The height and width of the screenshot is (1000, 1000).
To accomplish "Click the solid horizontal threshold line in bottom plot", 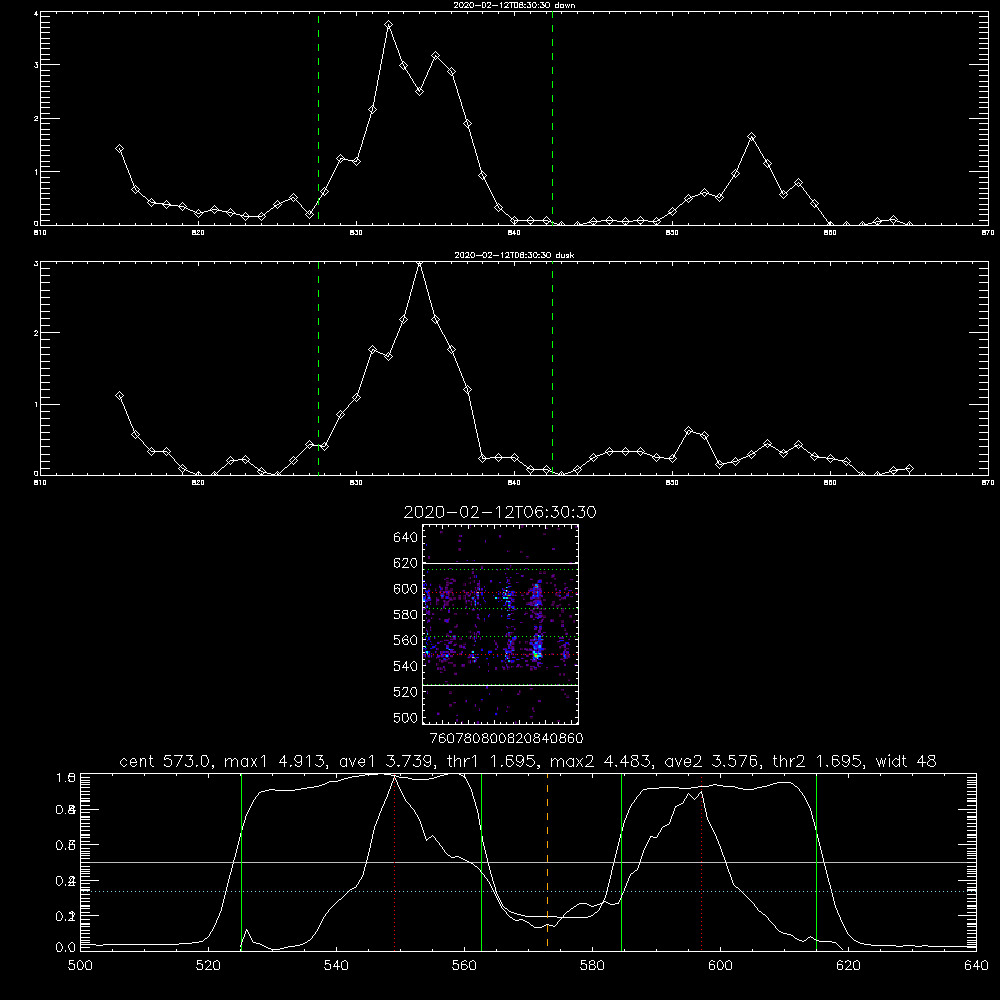I will pyautogui.click(x=528, y=862).
